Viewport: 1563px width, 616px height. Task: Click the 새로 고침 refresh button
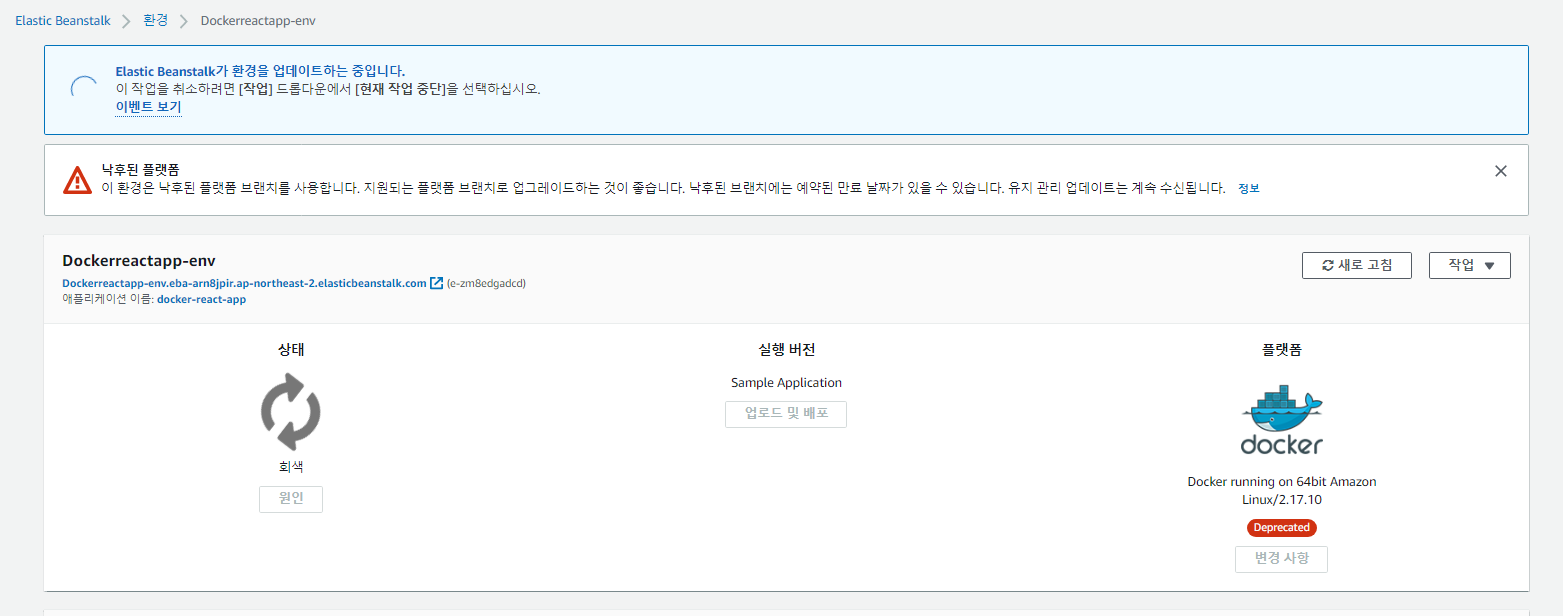click(1356, 265)
